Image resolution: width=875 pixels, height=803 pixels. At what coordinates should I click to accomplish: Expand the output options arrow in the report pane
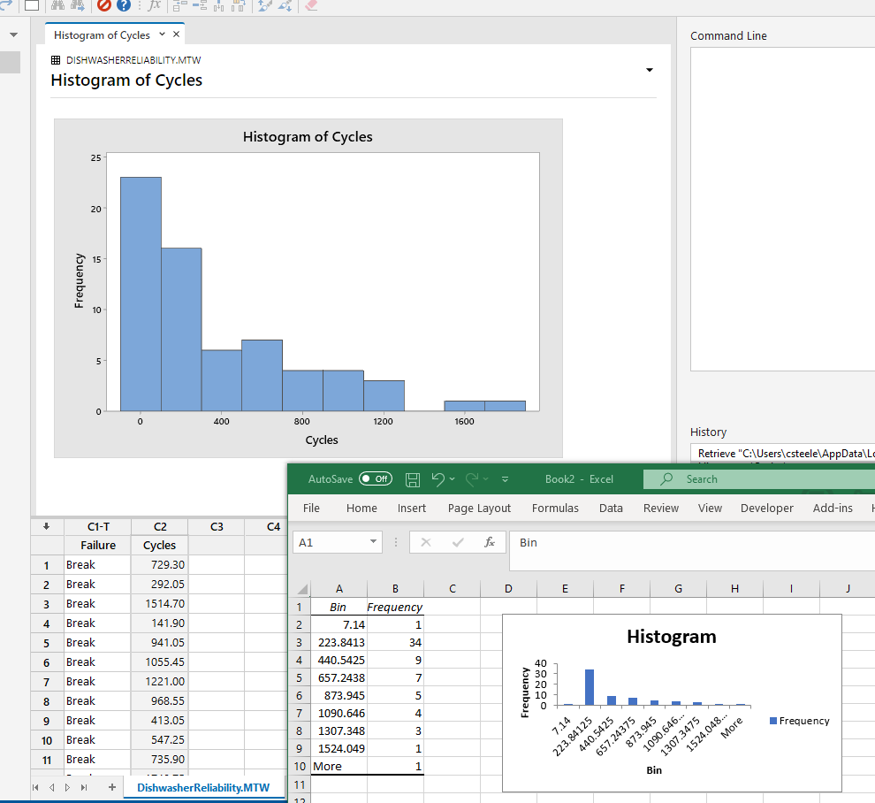point(649,70)
